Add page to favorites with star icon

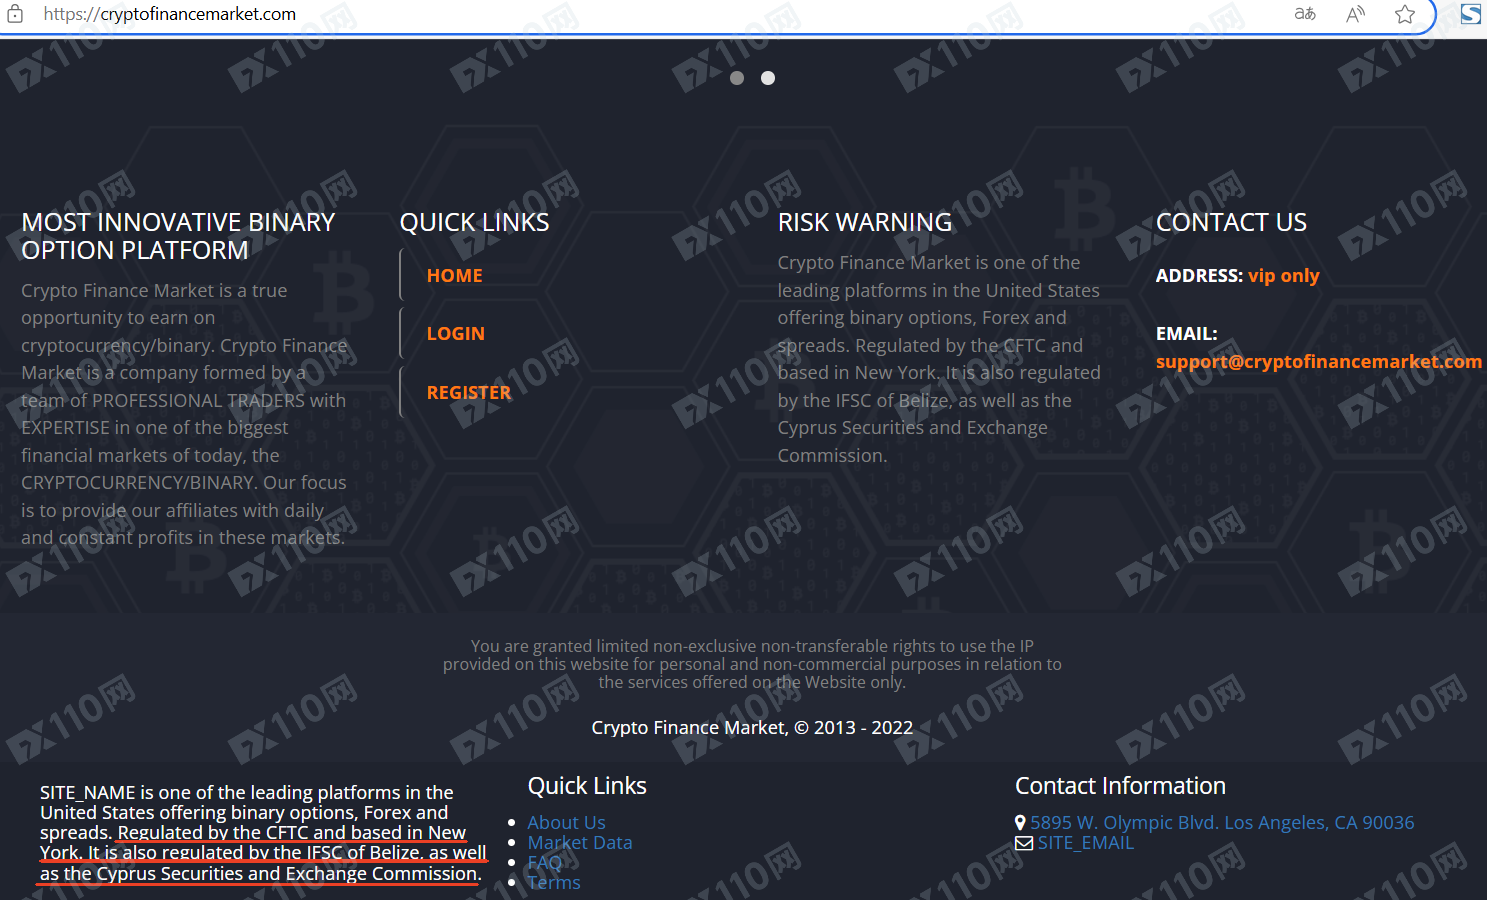pyautogui.click(x=1405, y=14)
